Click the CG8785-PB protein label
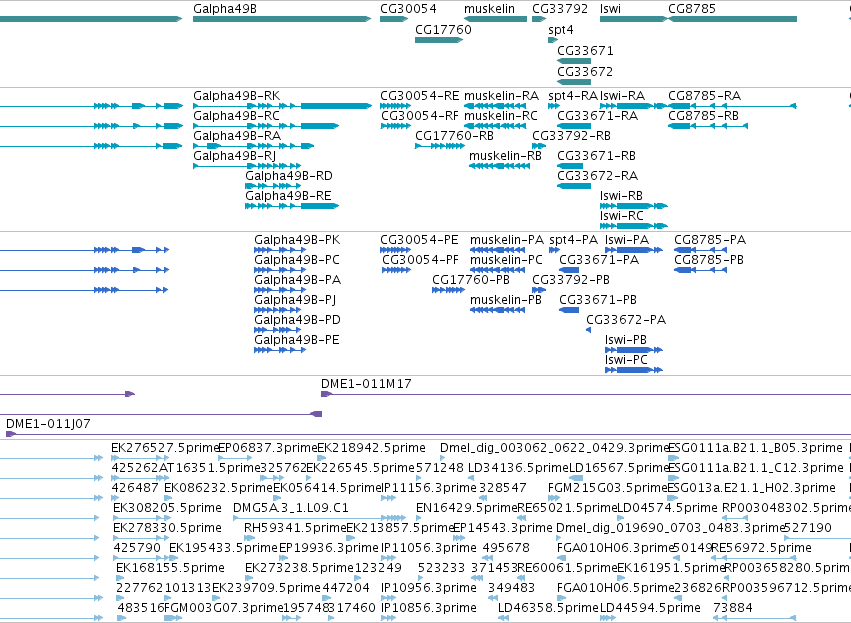The width and height of the screenshot is (851, 623). click(709, 260)
